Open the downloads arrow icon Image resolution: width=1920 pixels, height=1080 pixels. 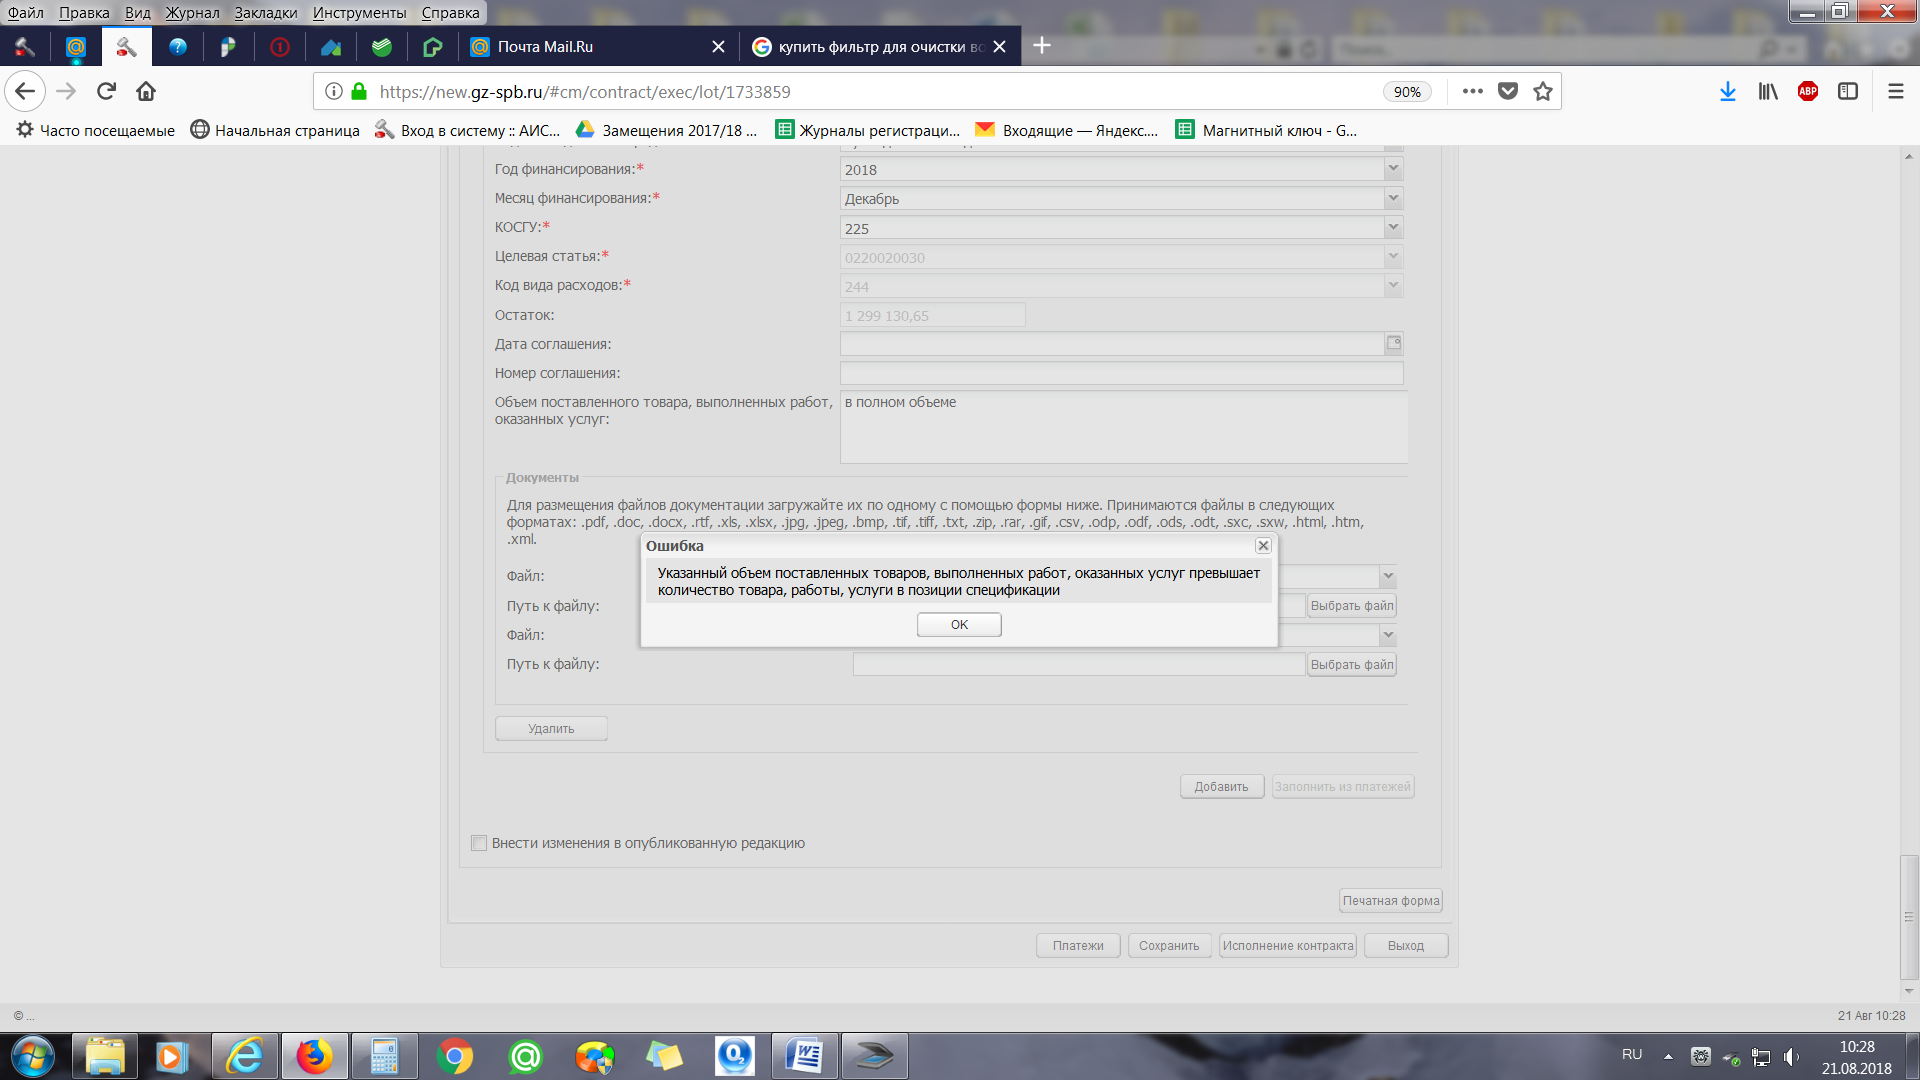(x=1727, y=92)
